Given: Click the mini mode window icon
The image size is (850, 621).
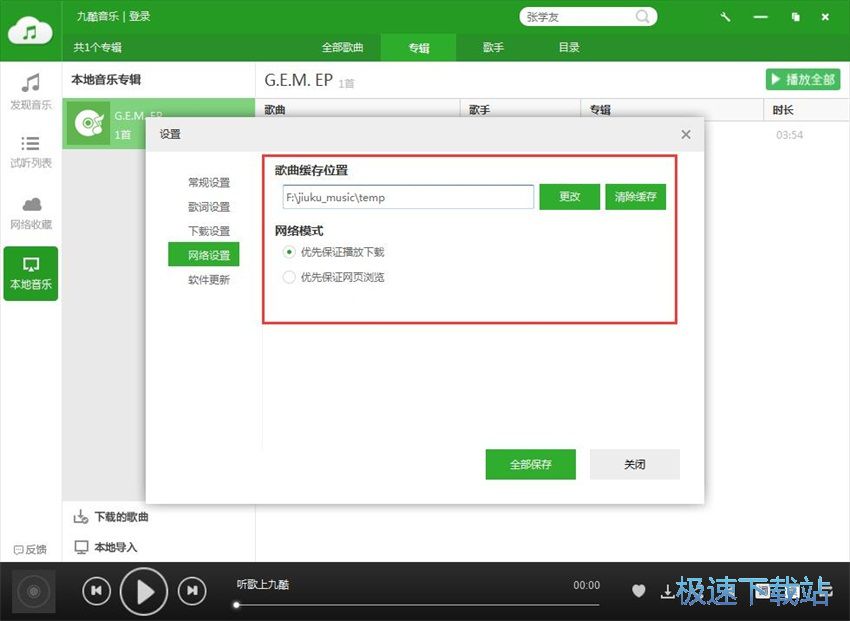Looking at the screenshot, I should pos(795,17).
